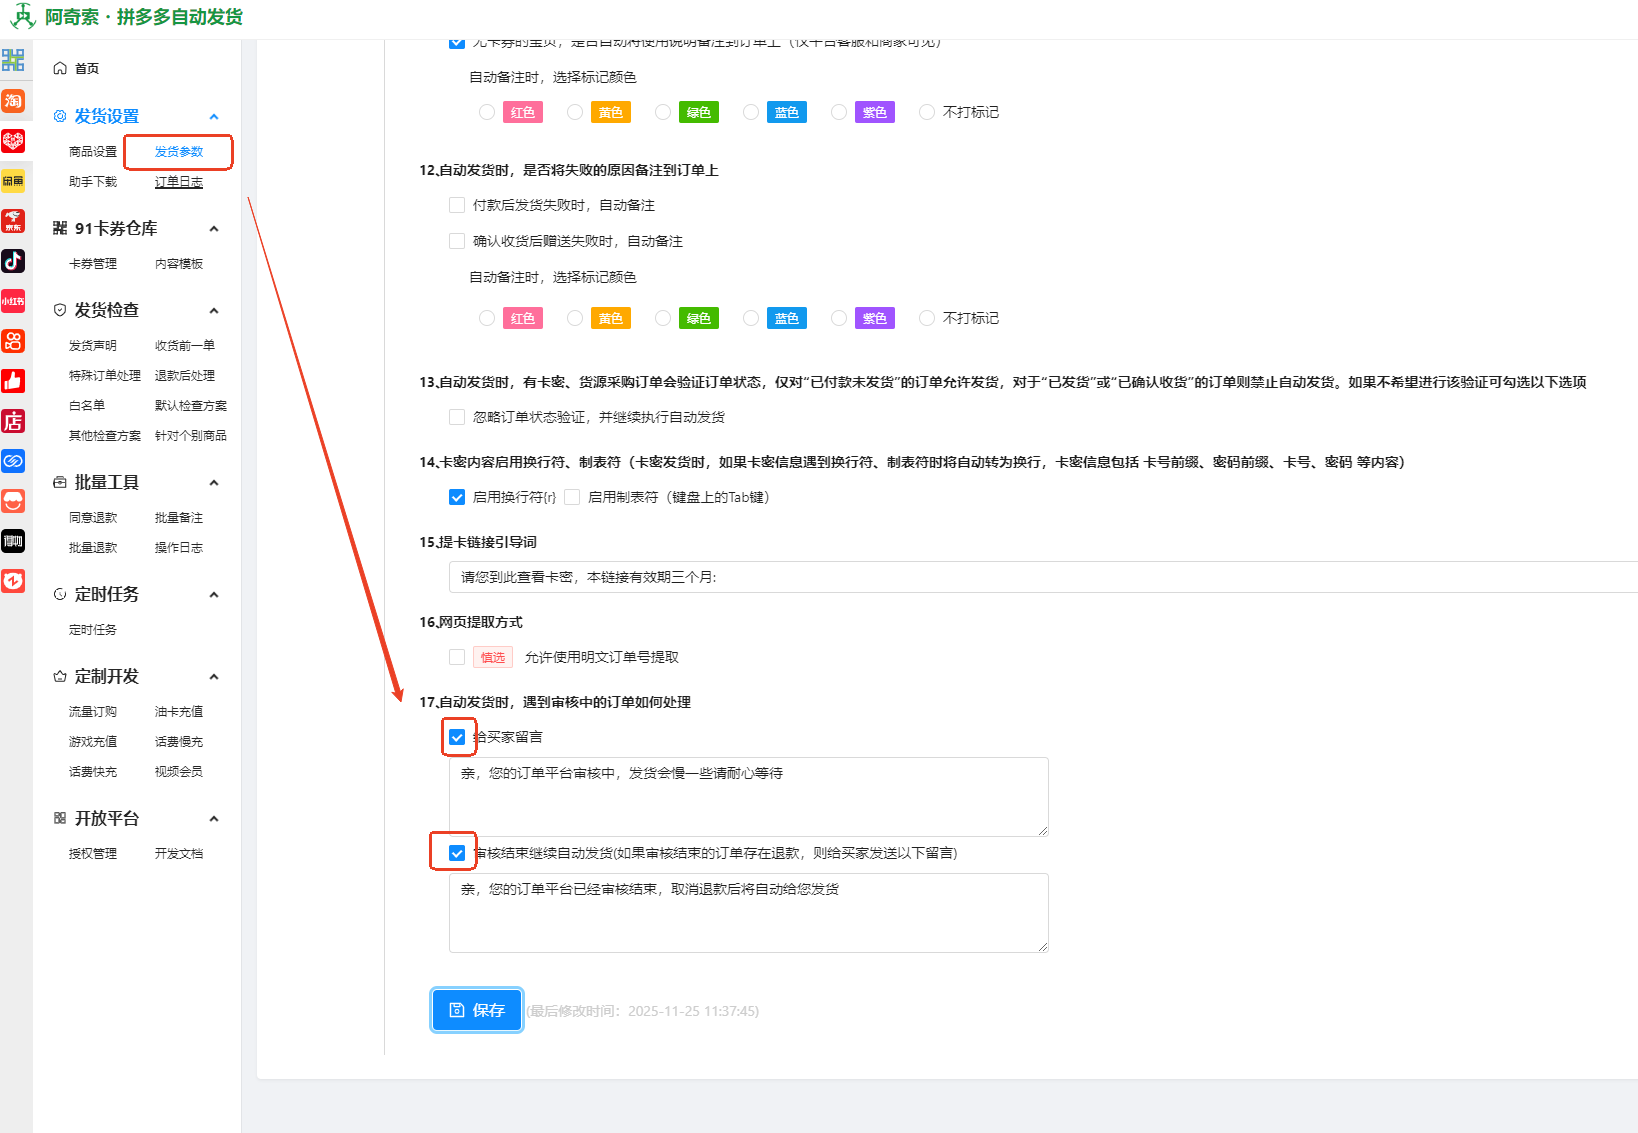
Task: Switch to the black 得物 platform icon
Action: click(x=13, y=541)
